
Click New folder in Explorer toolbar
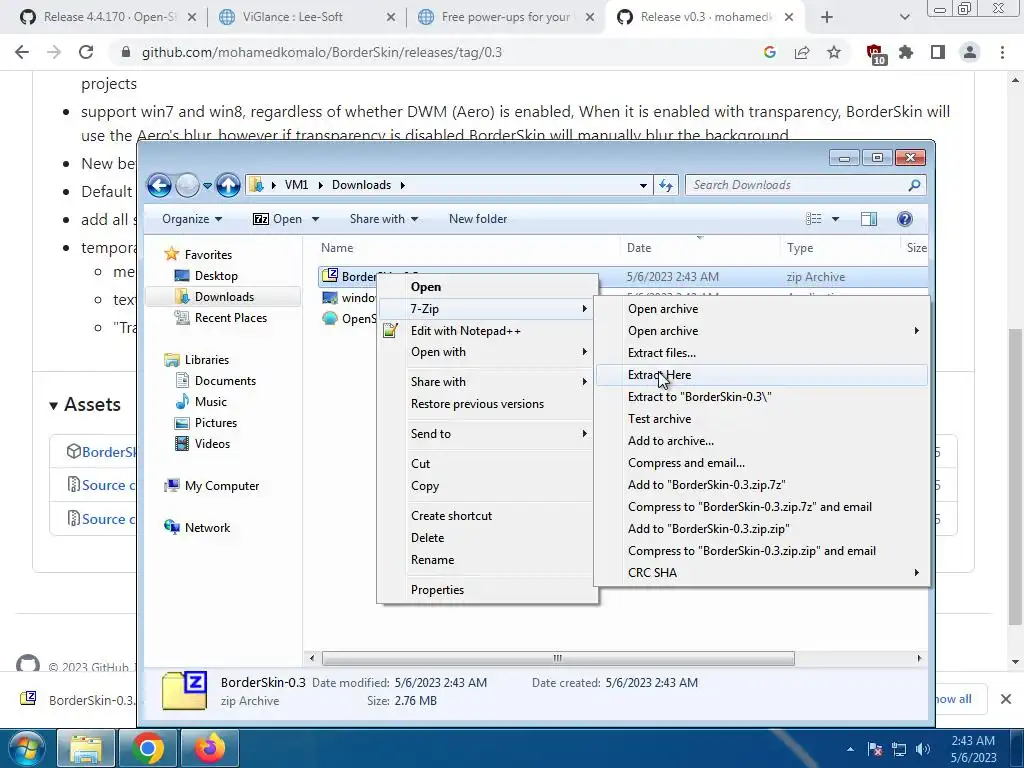478,219
